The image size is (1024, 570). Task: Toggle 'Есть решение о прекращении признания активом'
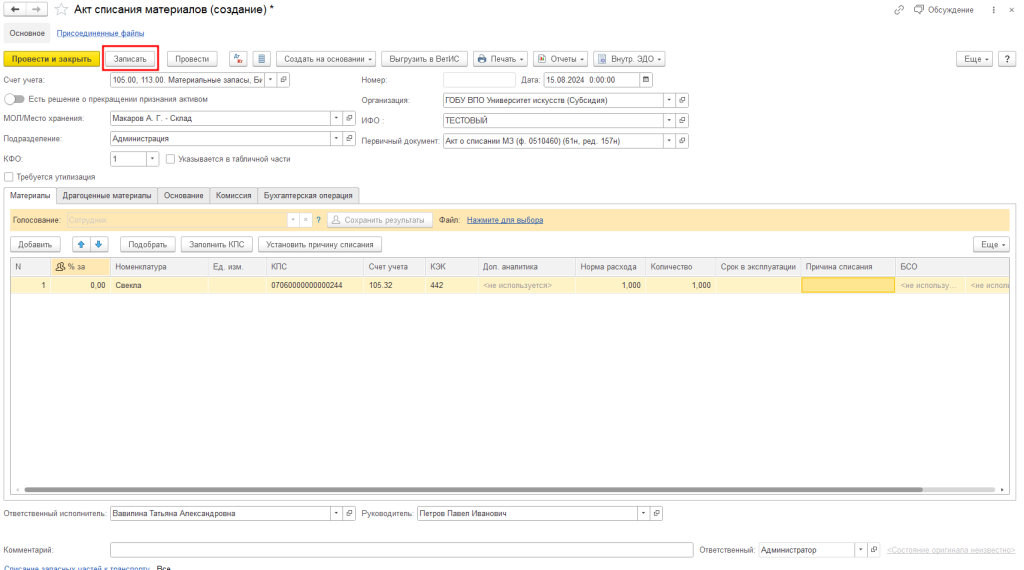14,99
